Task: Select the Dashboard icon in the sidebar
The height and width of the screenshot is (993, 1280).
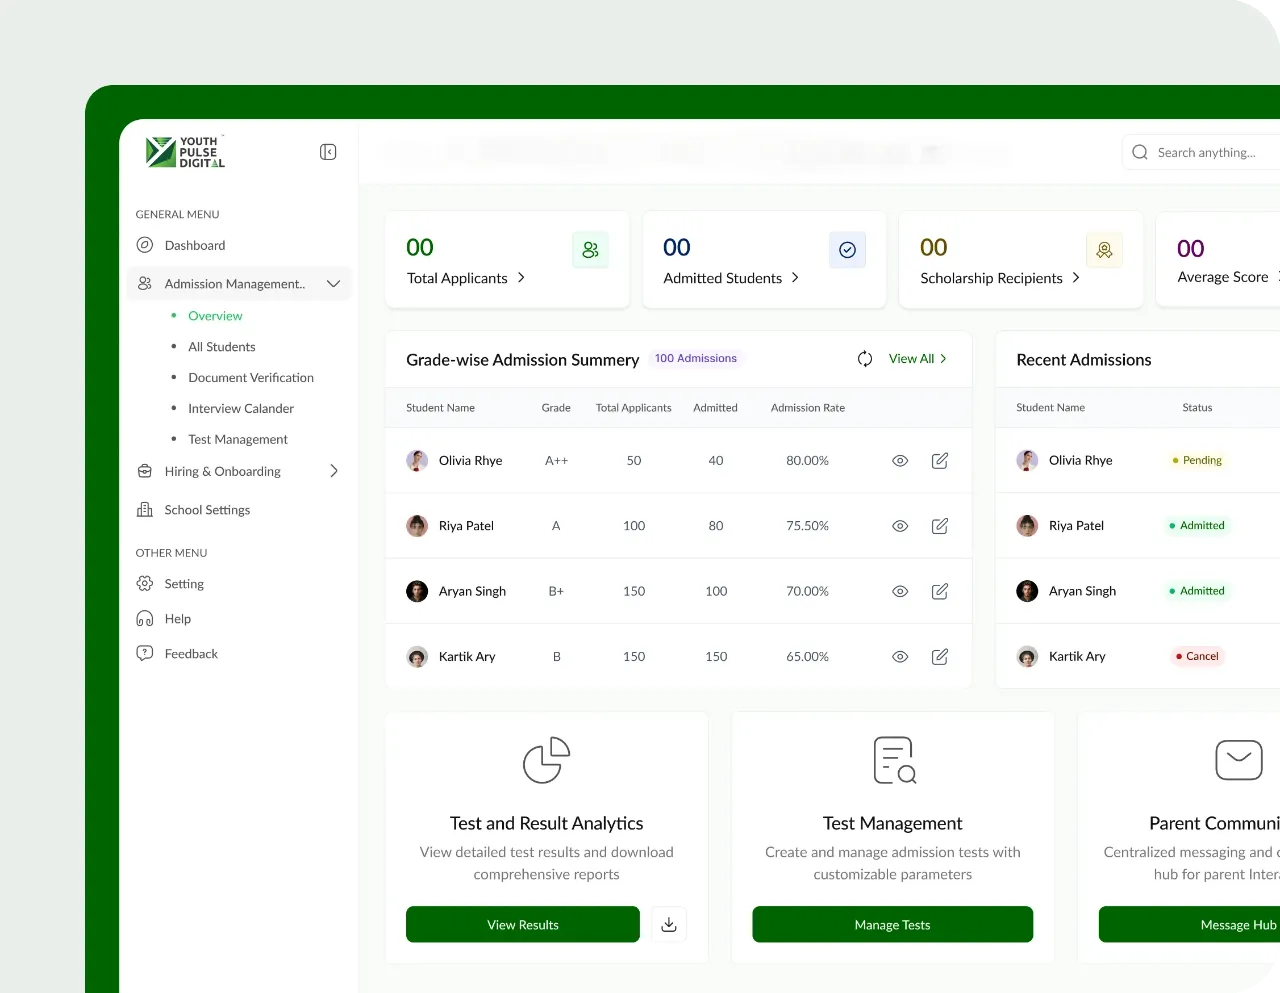Action: pyautogui.click(x=145, y=245)
